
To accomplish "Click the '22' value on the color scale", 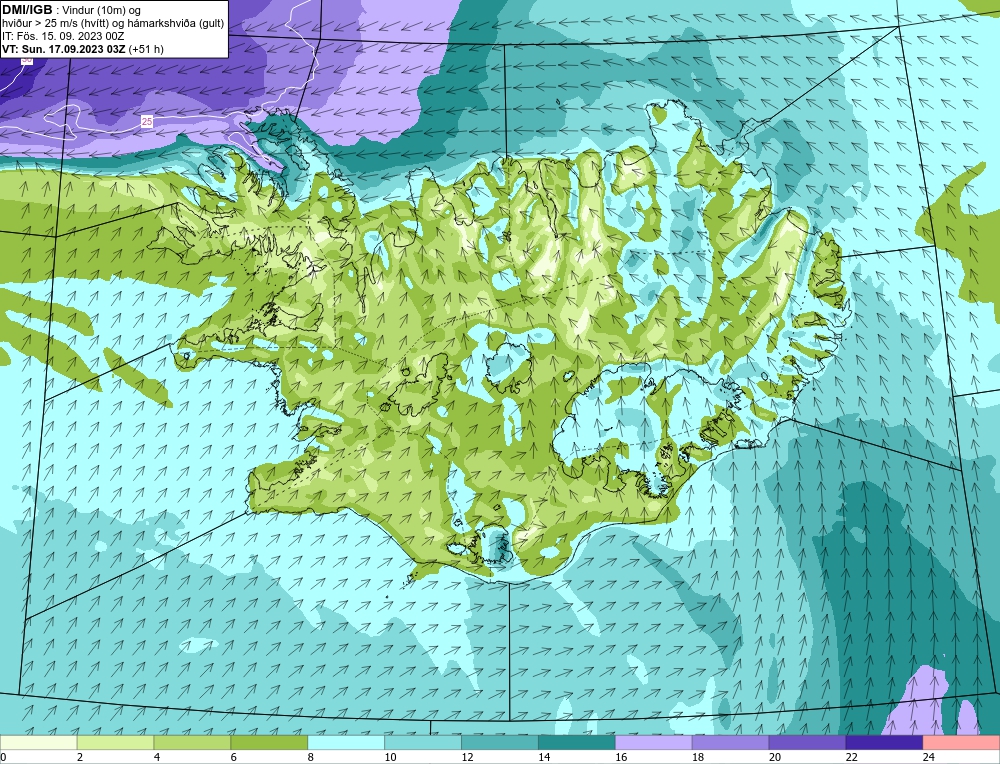I will [x=851, y=757].
